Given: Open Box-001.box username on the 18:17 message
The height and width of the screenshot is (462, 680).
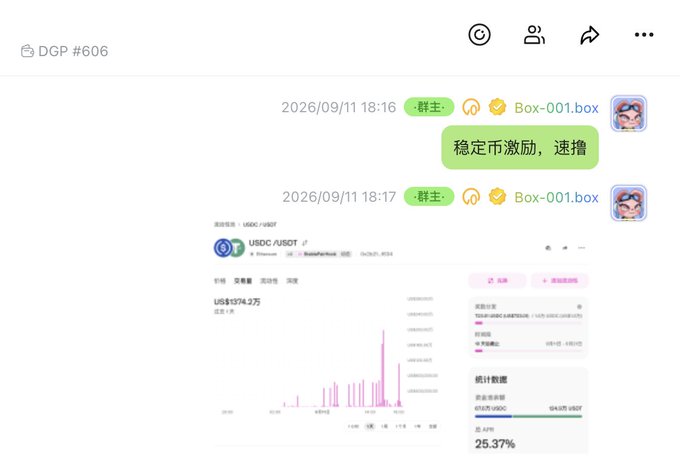Looking at the screenshot, I should pos(556,197).
